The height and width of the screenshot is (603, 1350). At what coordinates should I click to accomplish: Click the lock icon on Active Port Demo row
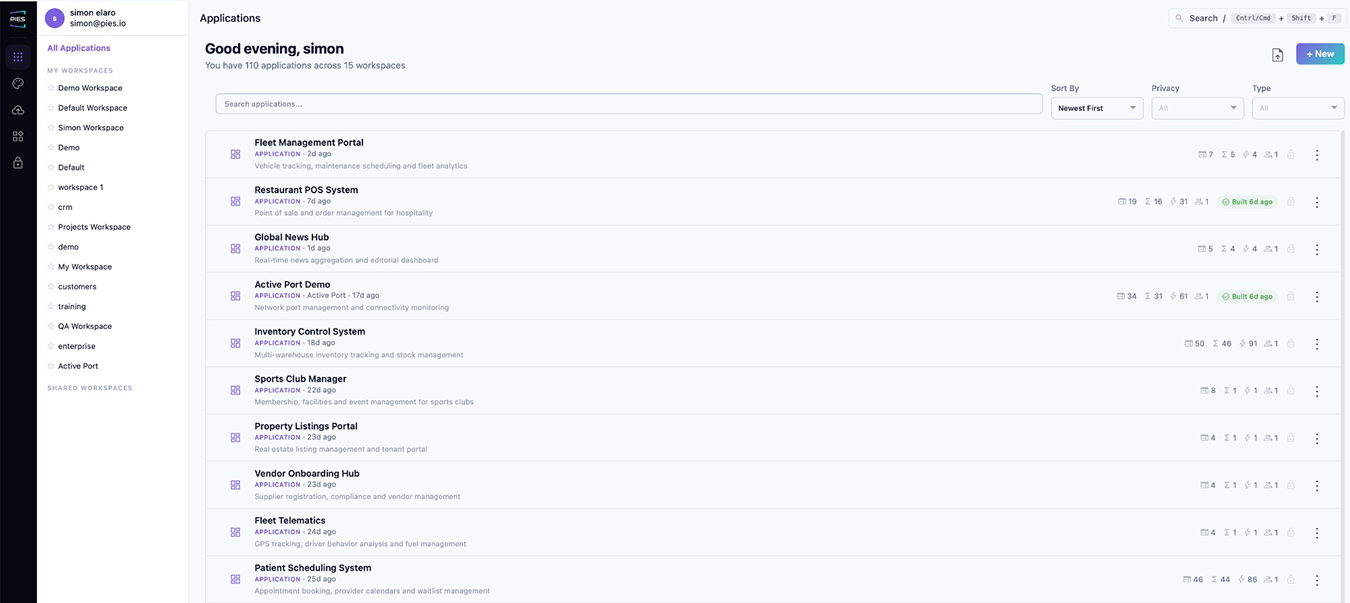coord(1291,297)
